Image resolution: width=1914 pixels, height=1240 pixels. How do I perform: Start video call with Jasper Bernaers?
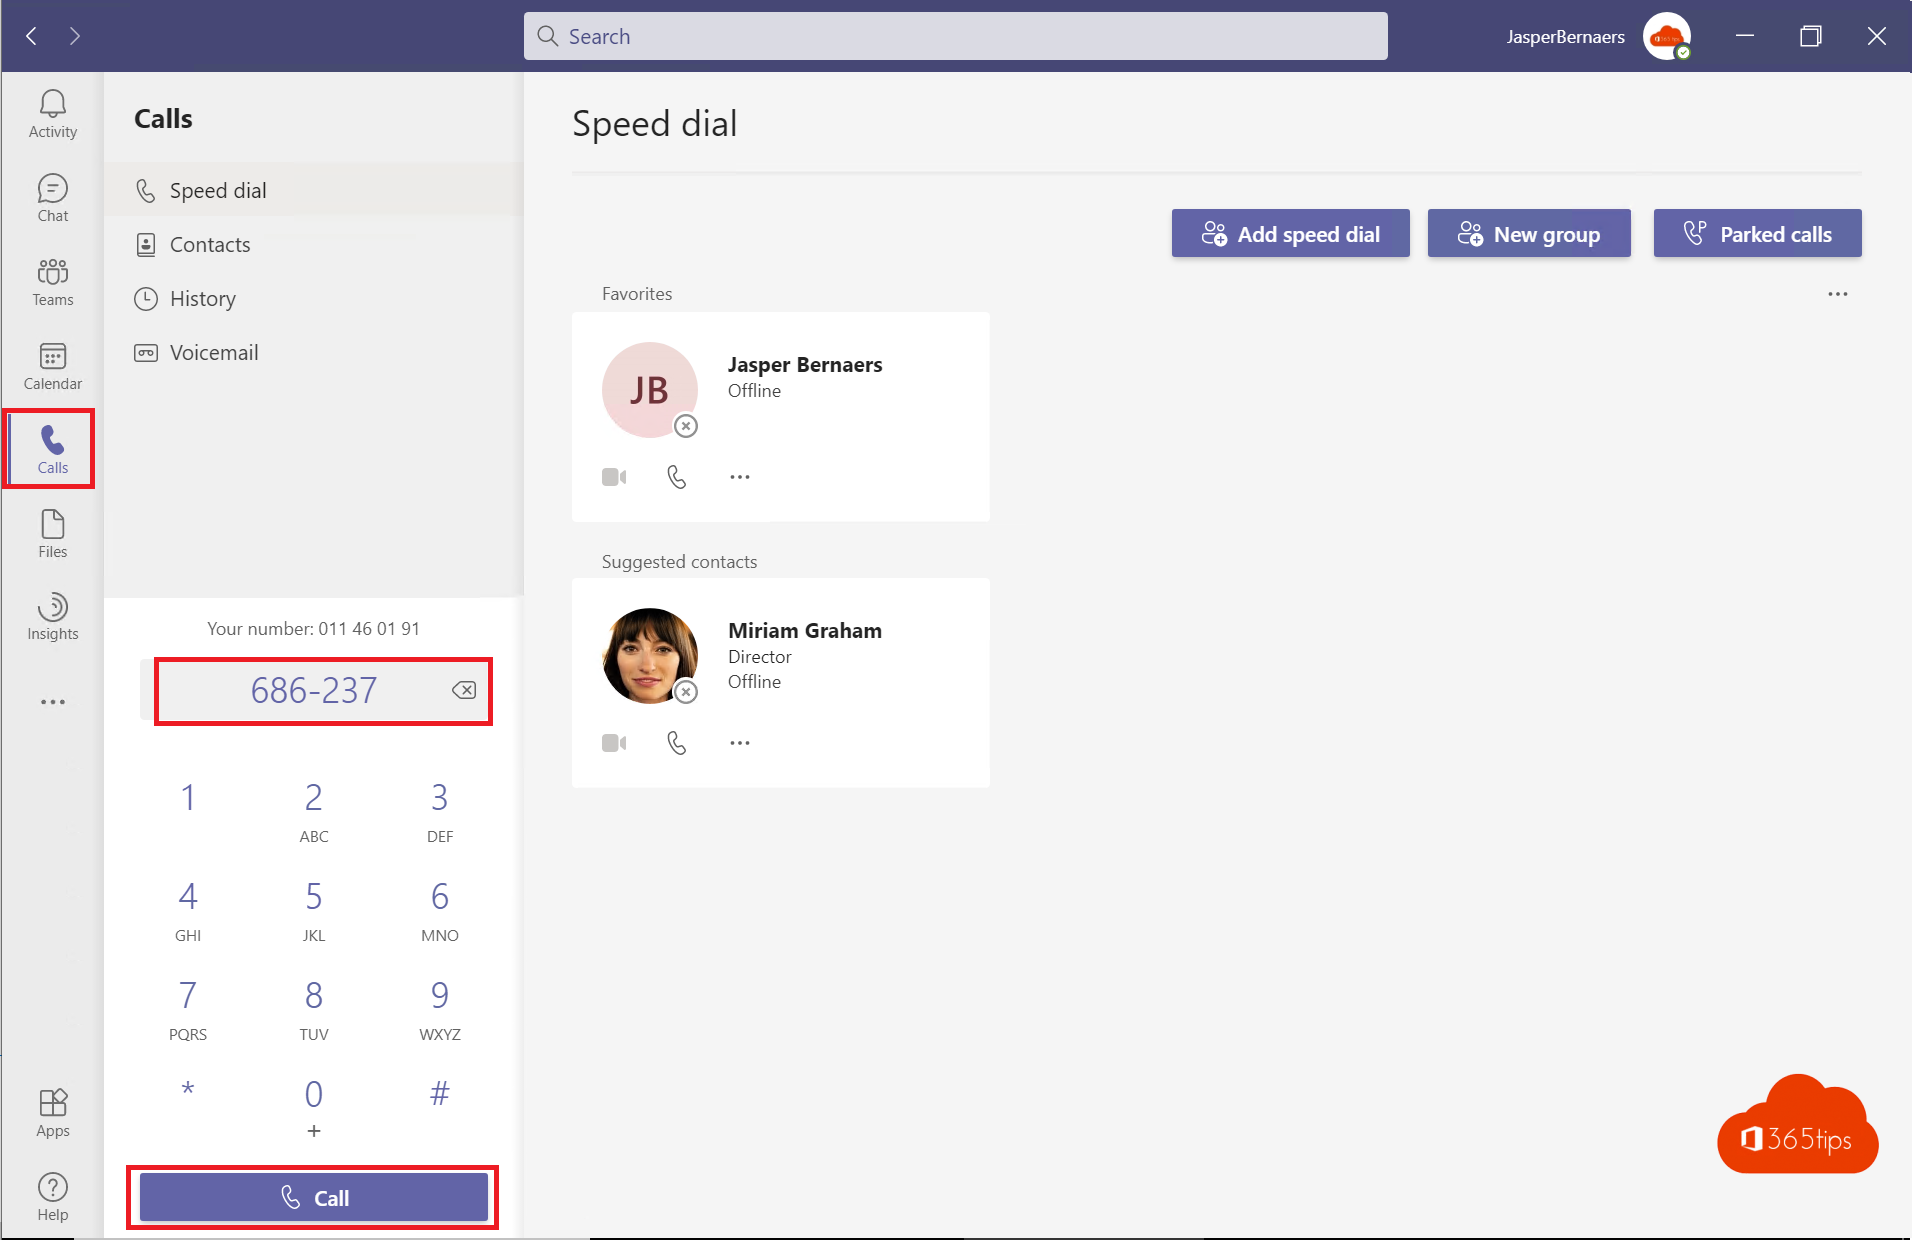614,477
